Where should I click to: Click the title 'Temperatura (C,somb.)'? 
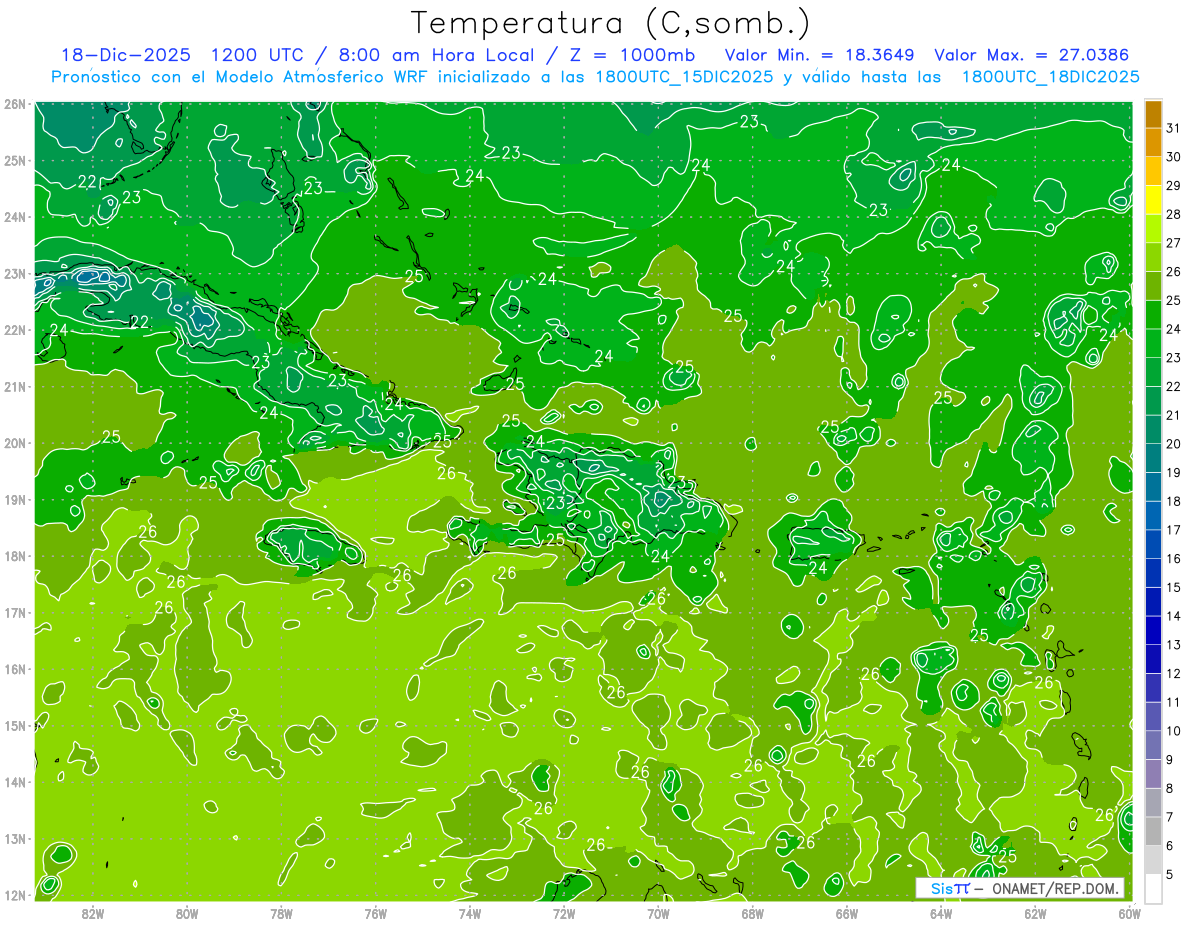click(x=611, y=22)
